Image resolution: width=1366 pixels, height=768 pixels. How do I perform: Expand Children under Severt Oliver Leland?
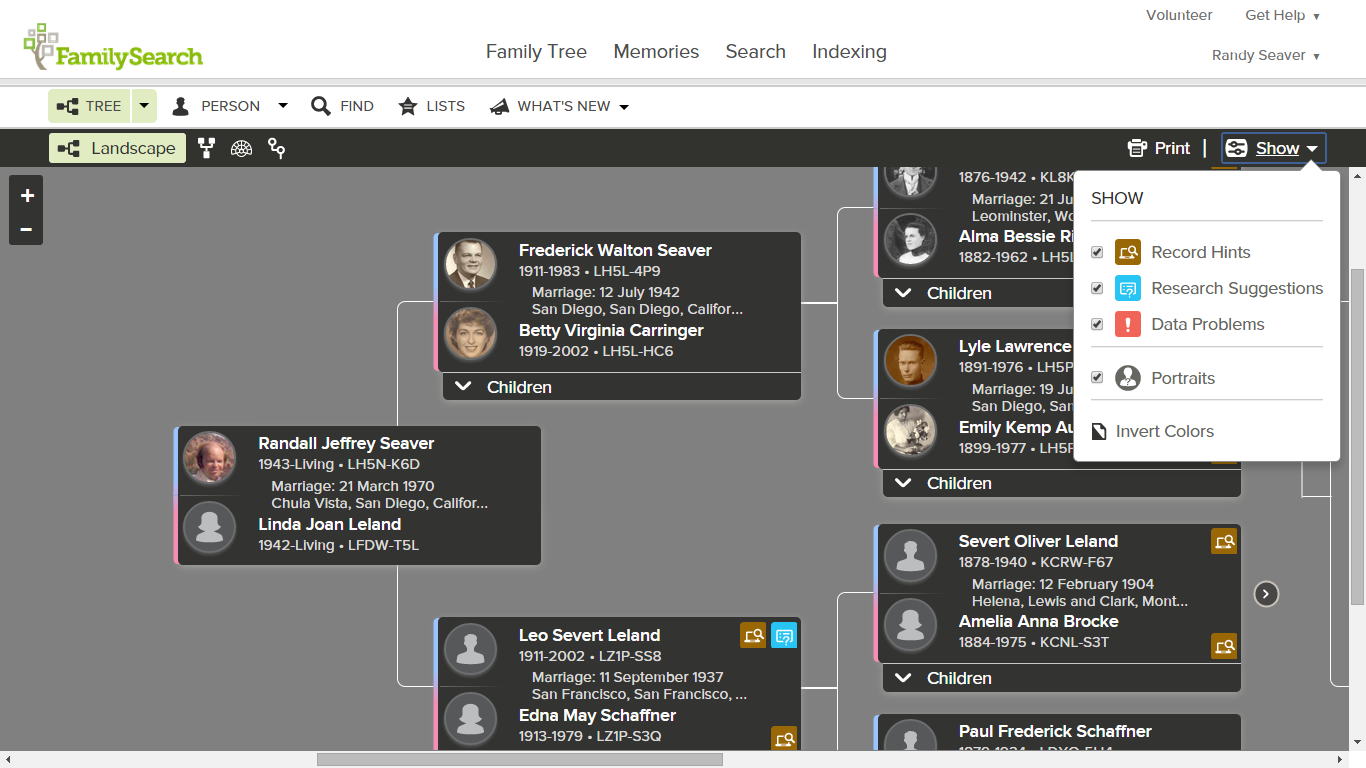click(x=1060, y=678)
